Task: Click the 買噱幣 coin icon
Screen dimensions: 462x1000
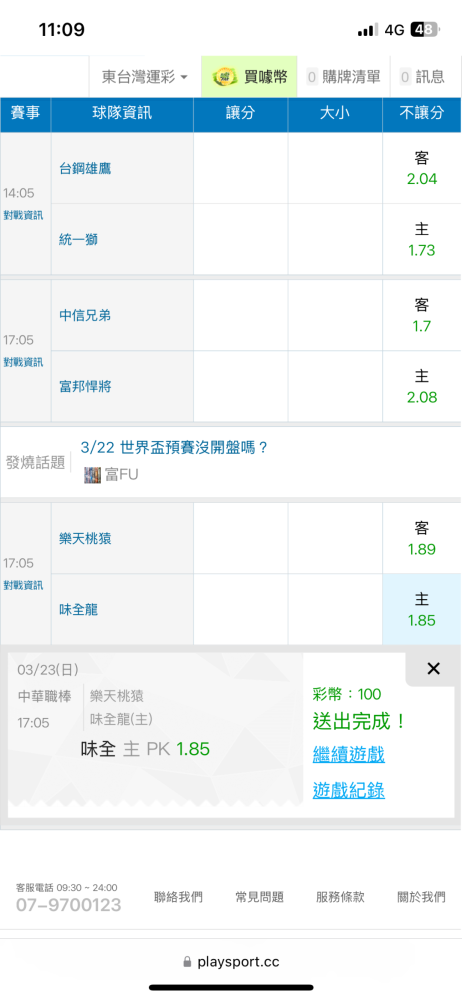Action: [x=225, y=77]
